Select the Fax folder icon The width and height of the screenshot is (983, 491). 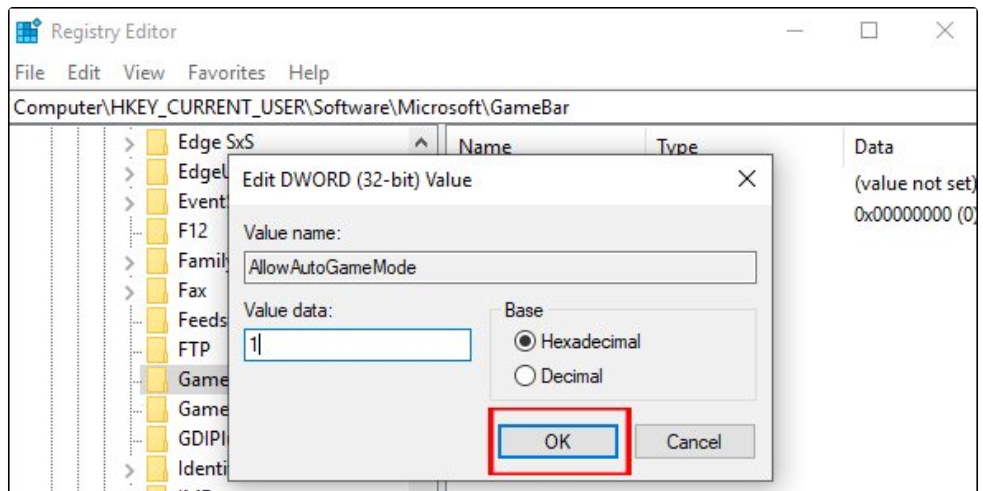(157, 291)
